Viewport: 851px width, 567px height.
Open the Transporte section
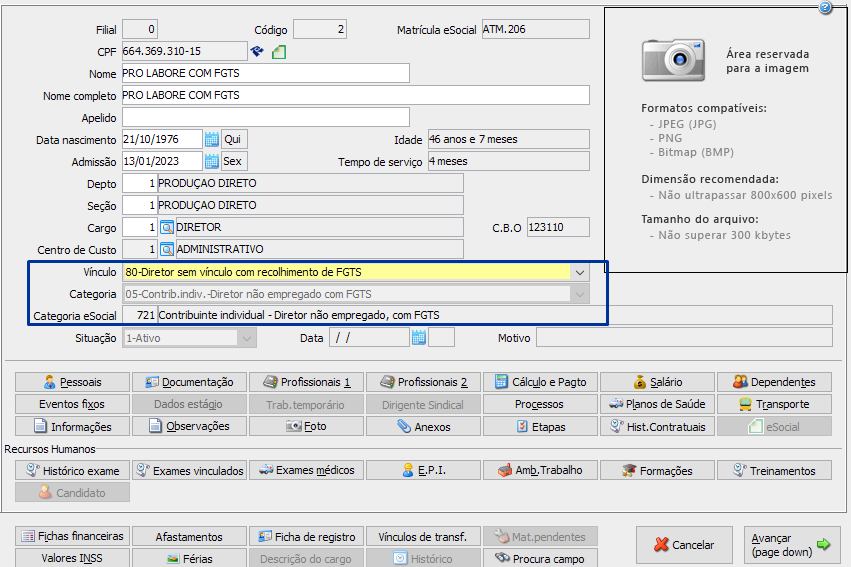pos(774,404)
